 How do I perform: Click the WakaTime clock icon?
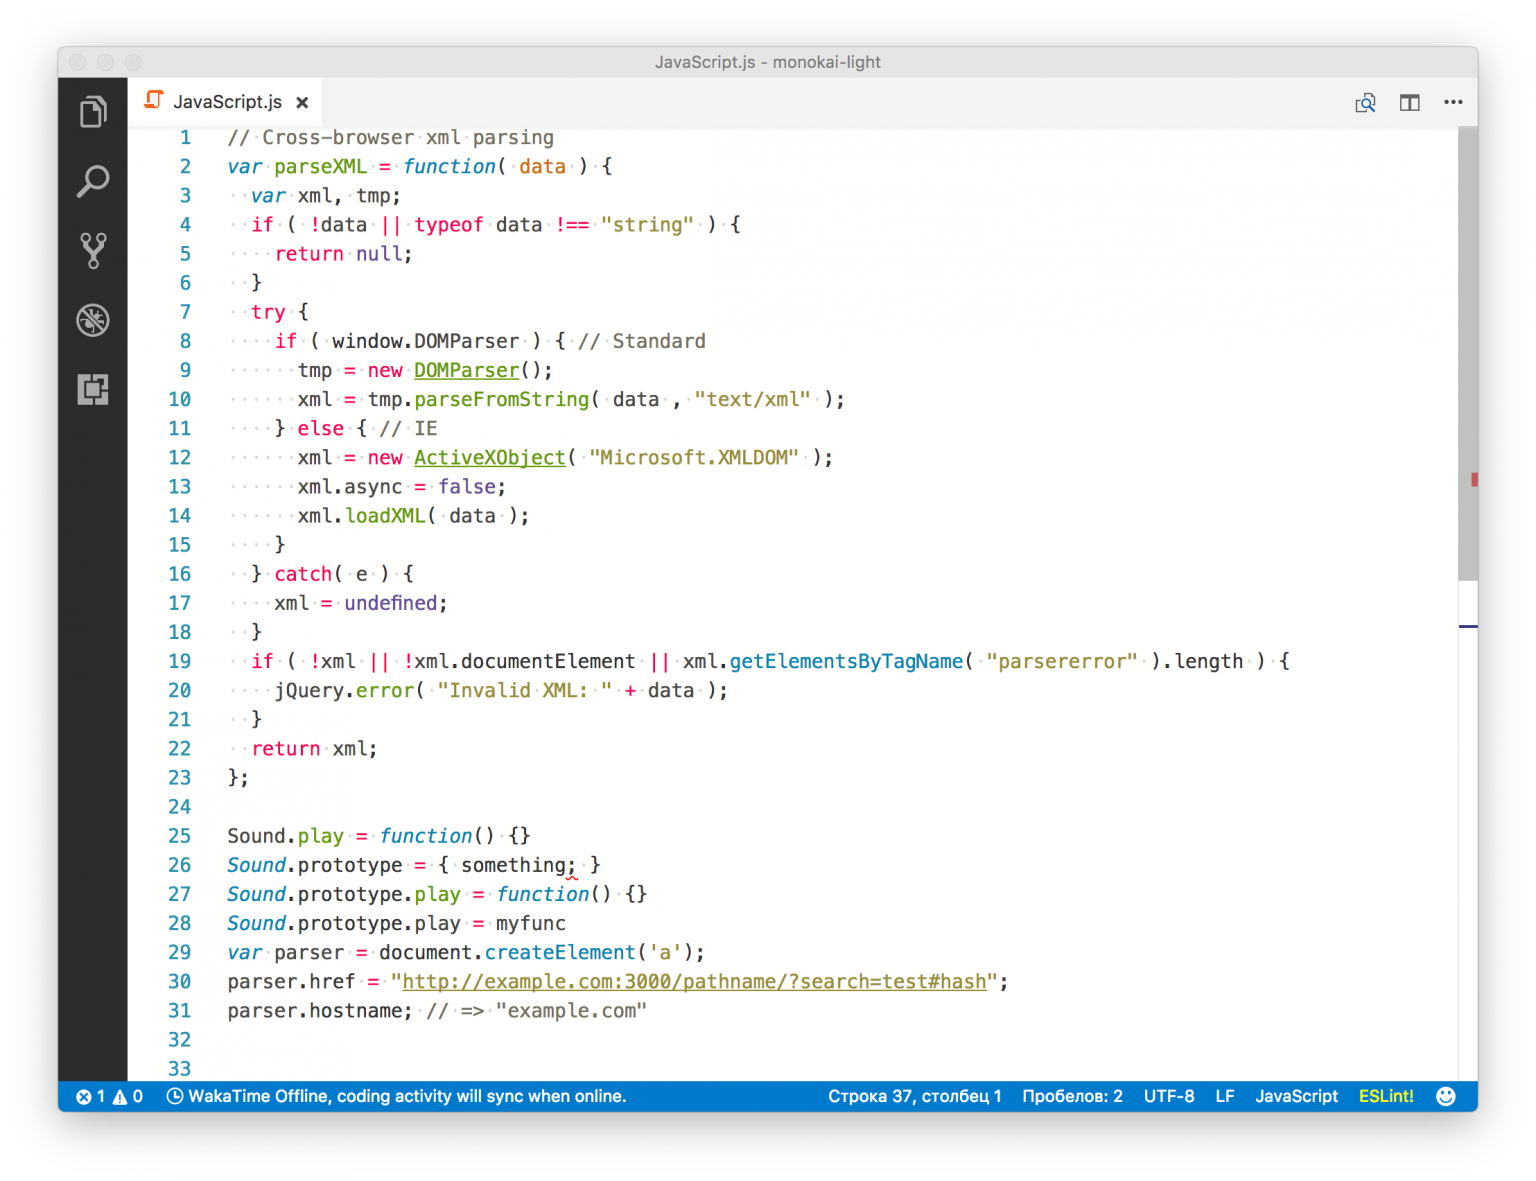click(176, 1096)
